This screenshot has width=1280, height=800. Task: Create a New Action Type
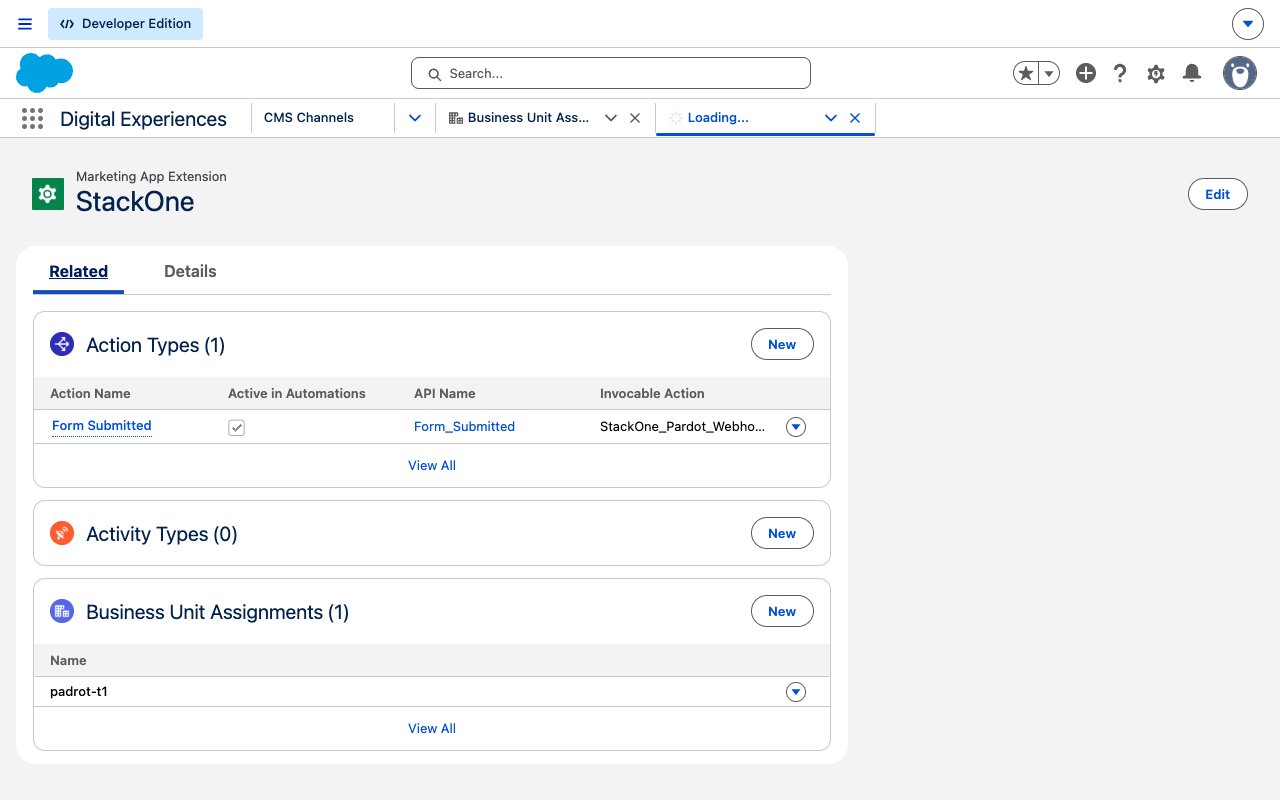[782, 345]
